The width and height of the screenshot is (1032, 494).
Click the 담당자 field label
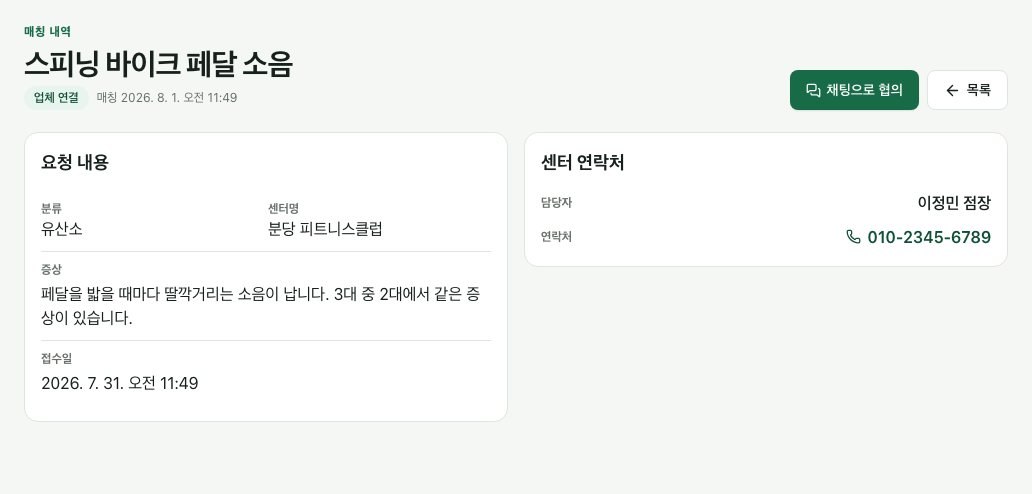(556, 203)
